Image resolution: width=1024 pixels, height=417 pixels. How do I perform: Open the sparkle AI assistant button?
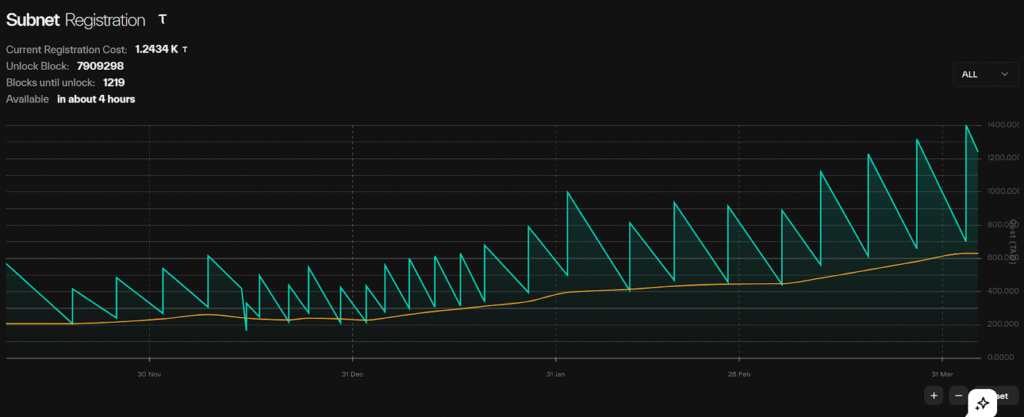(x=983, y=402)
